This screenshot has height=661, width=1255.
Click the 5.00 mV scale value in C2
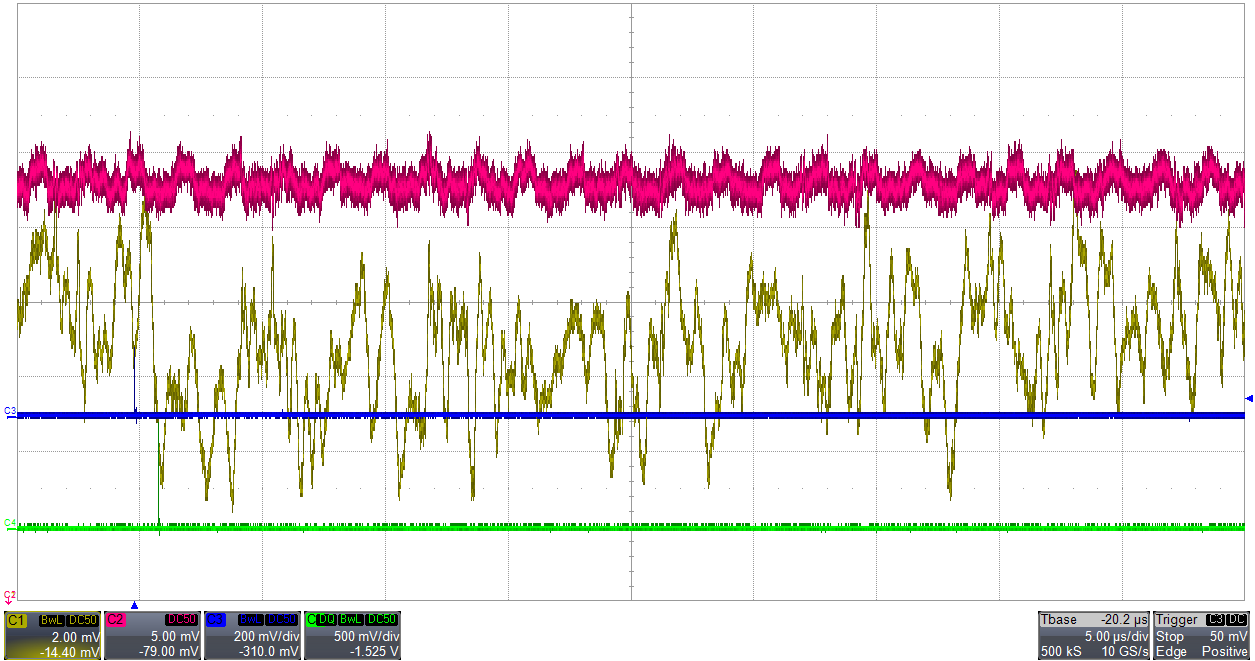point(175,637)
